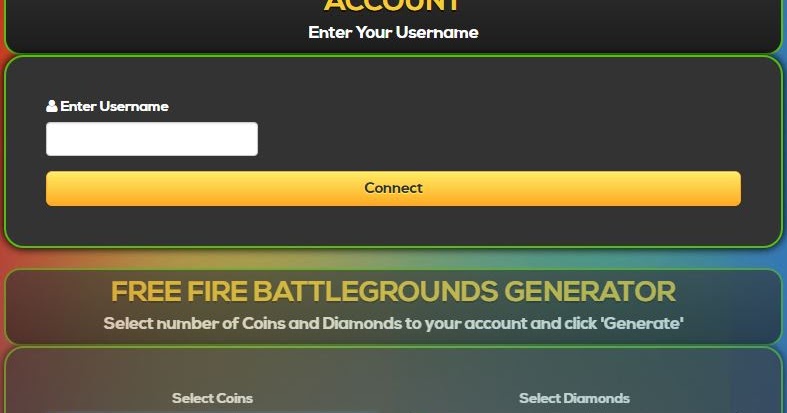
Task: Click the word 'Your' in the top subtitle
Action: 374,33
